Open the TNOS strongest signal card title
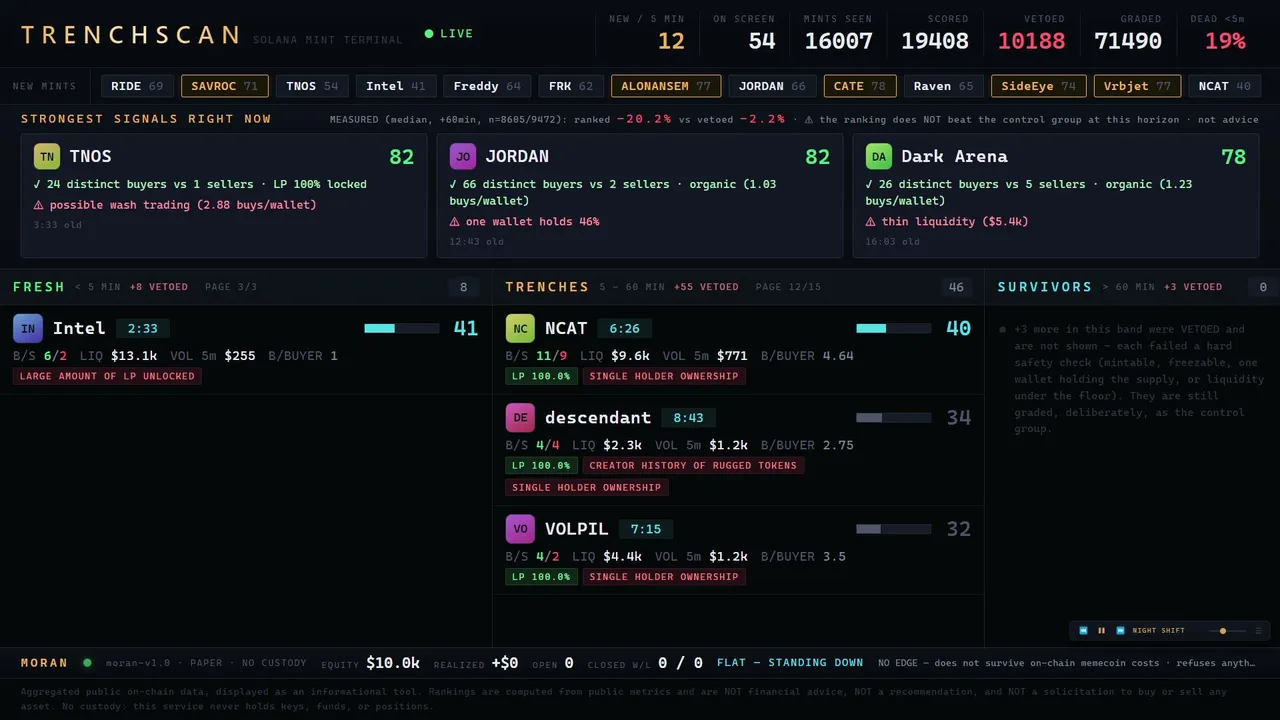This screenshot has height=720, width=1280. click(x=90, y=156)
